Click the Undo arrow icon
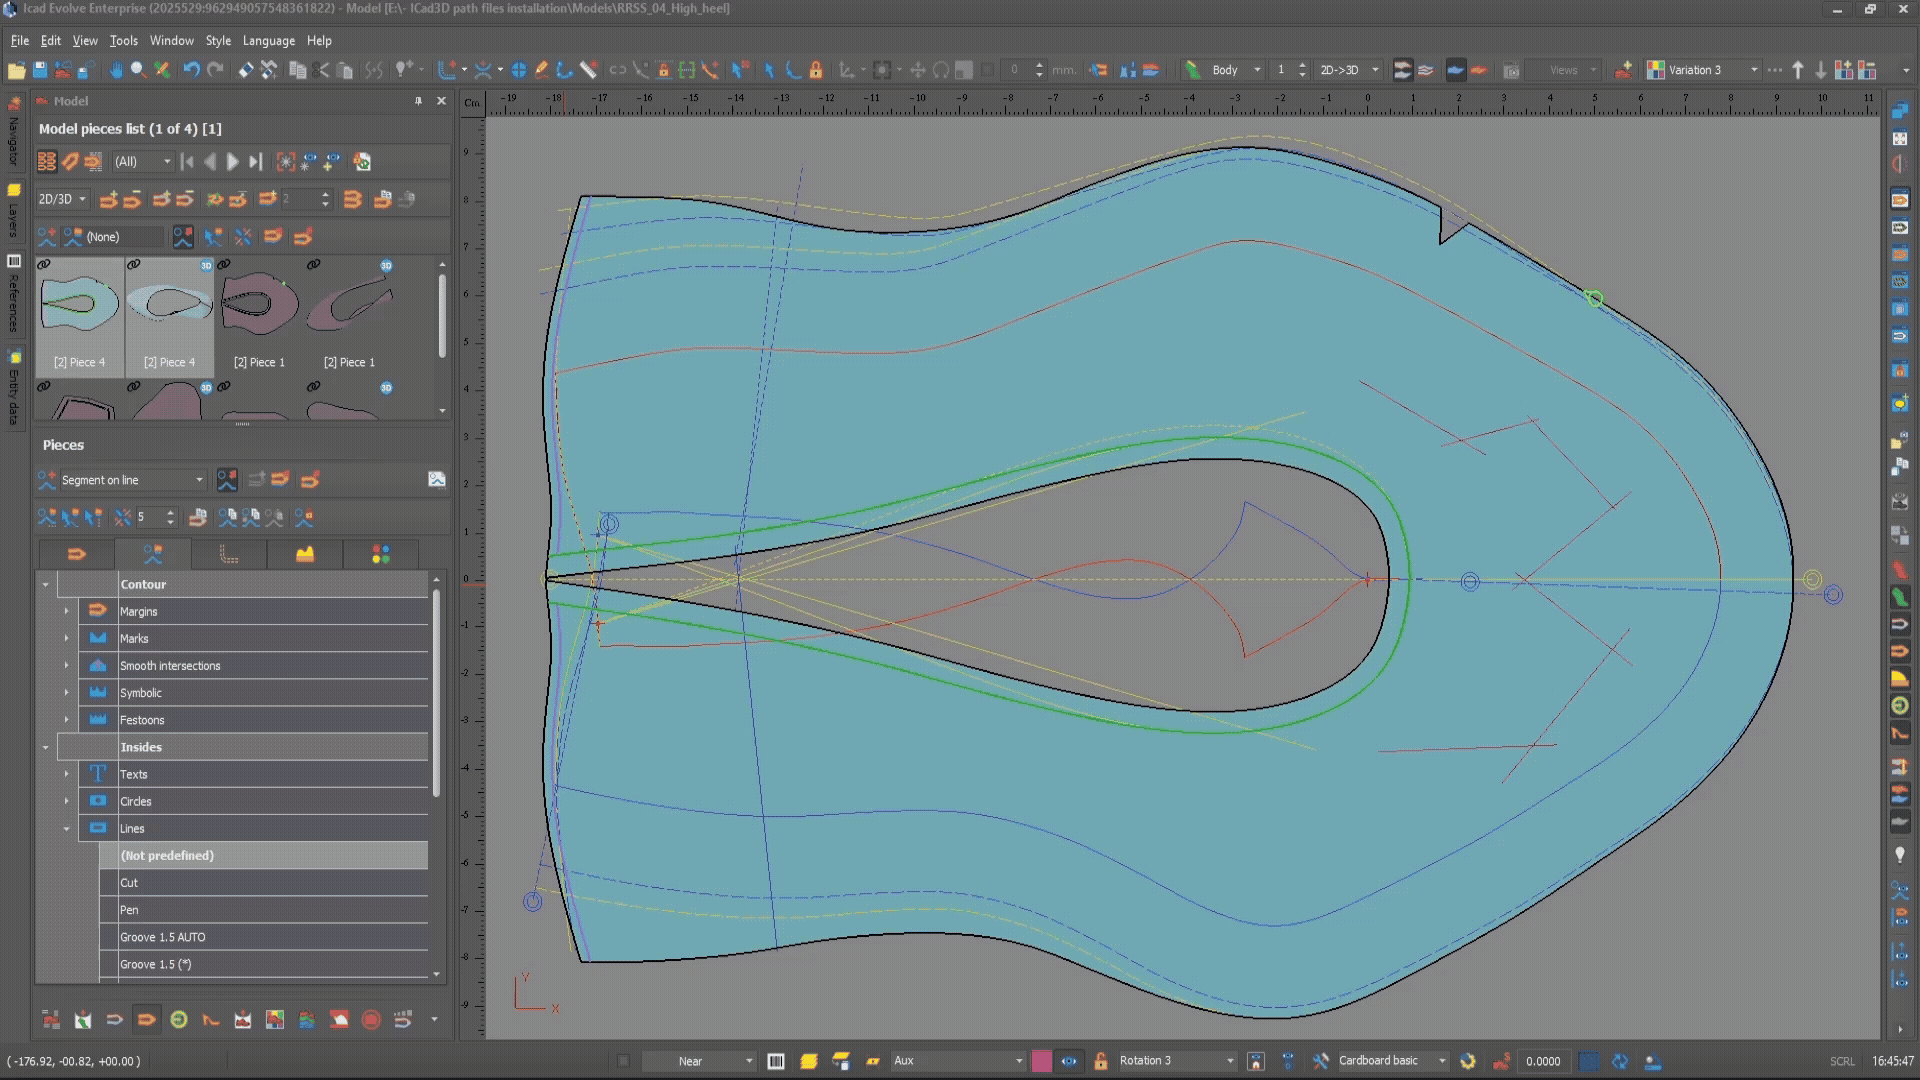 pyautogui.click(x=191, y=70)
